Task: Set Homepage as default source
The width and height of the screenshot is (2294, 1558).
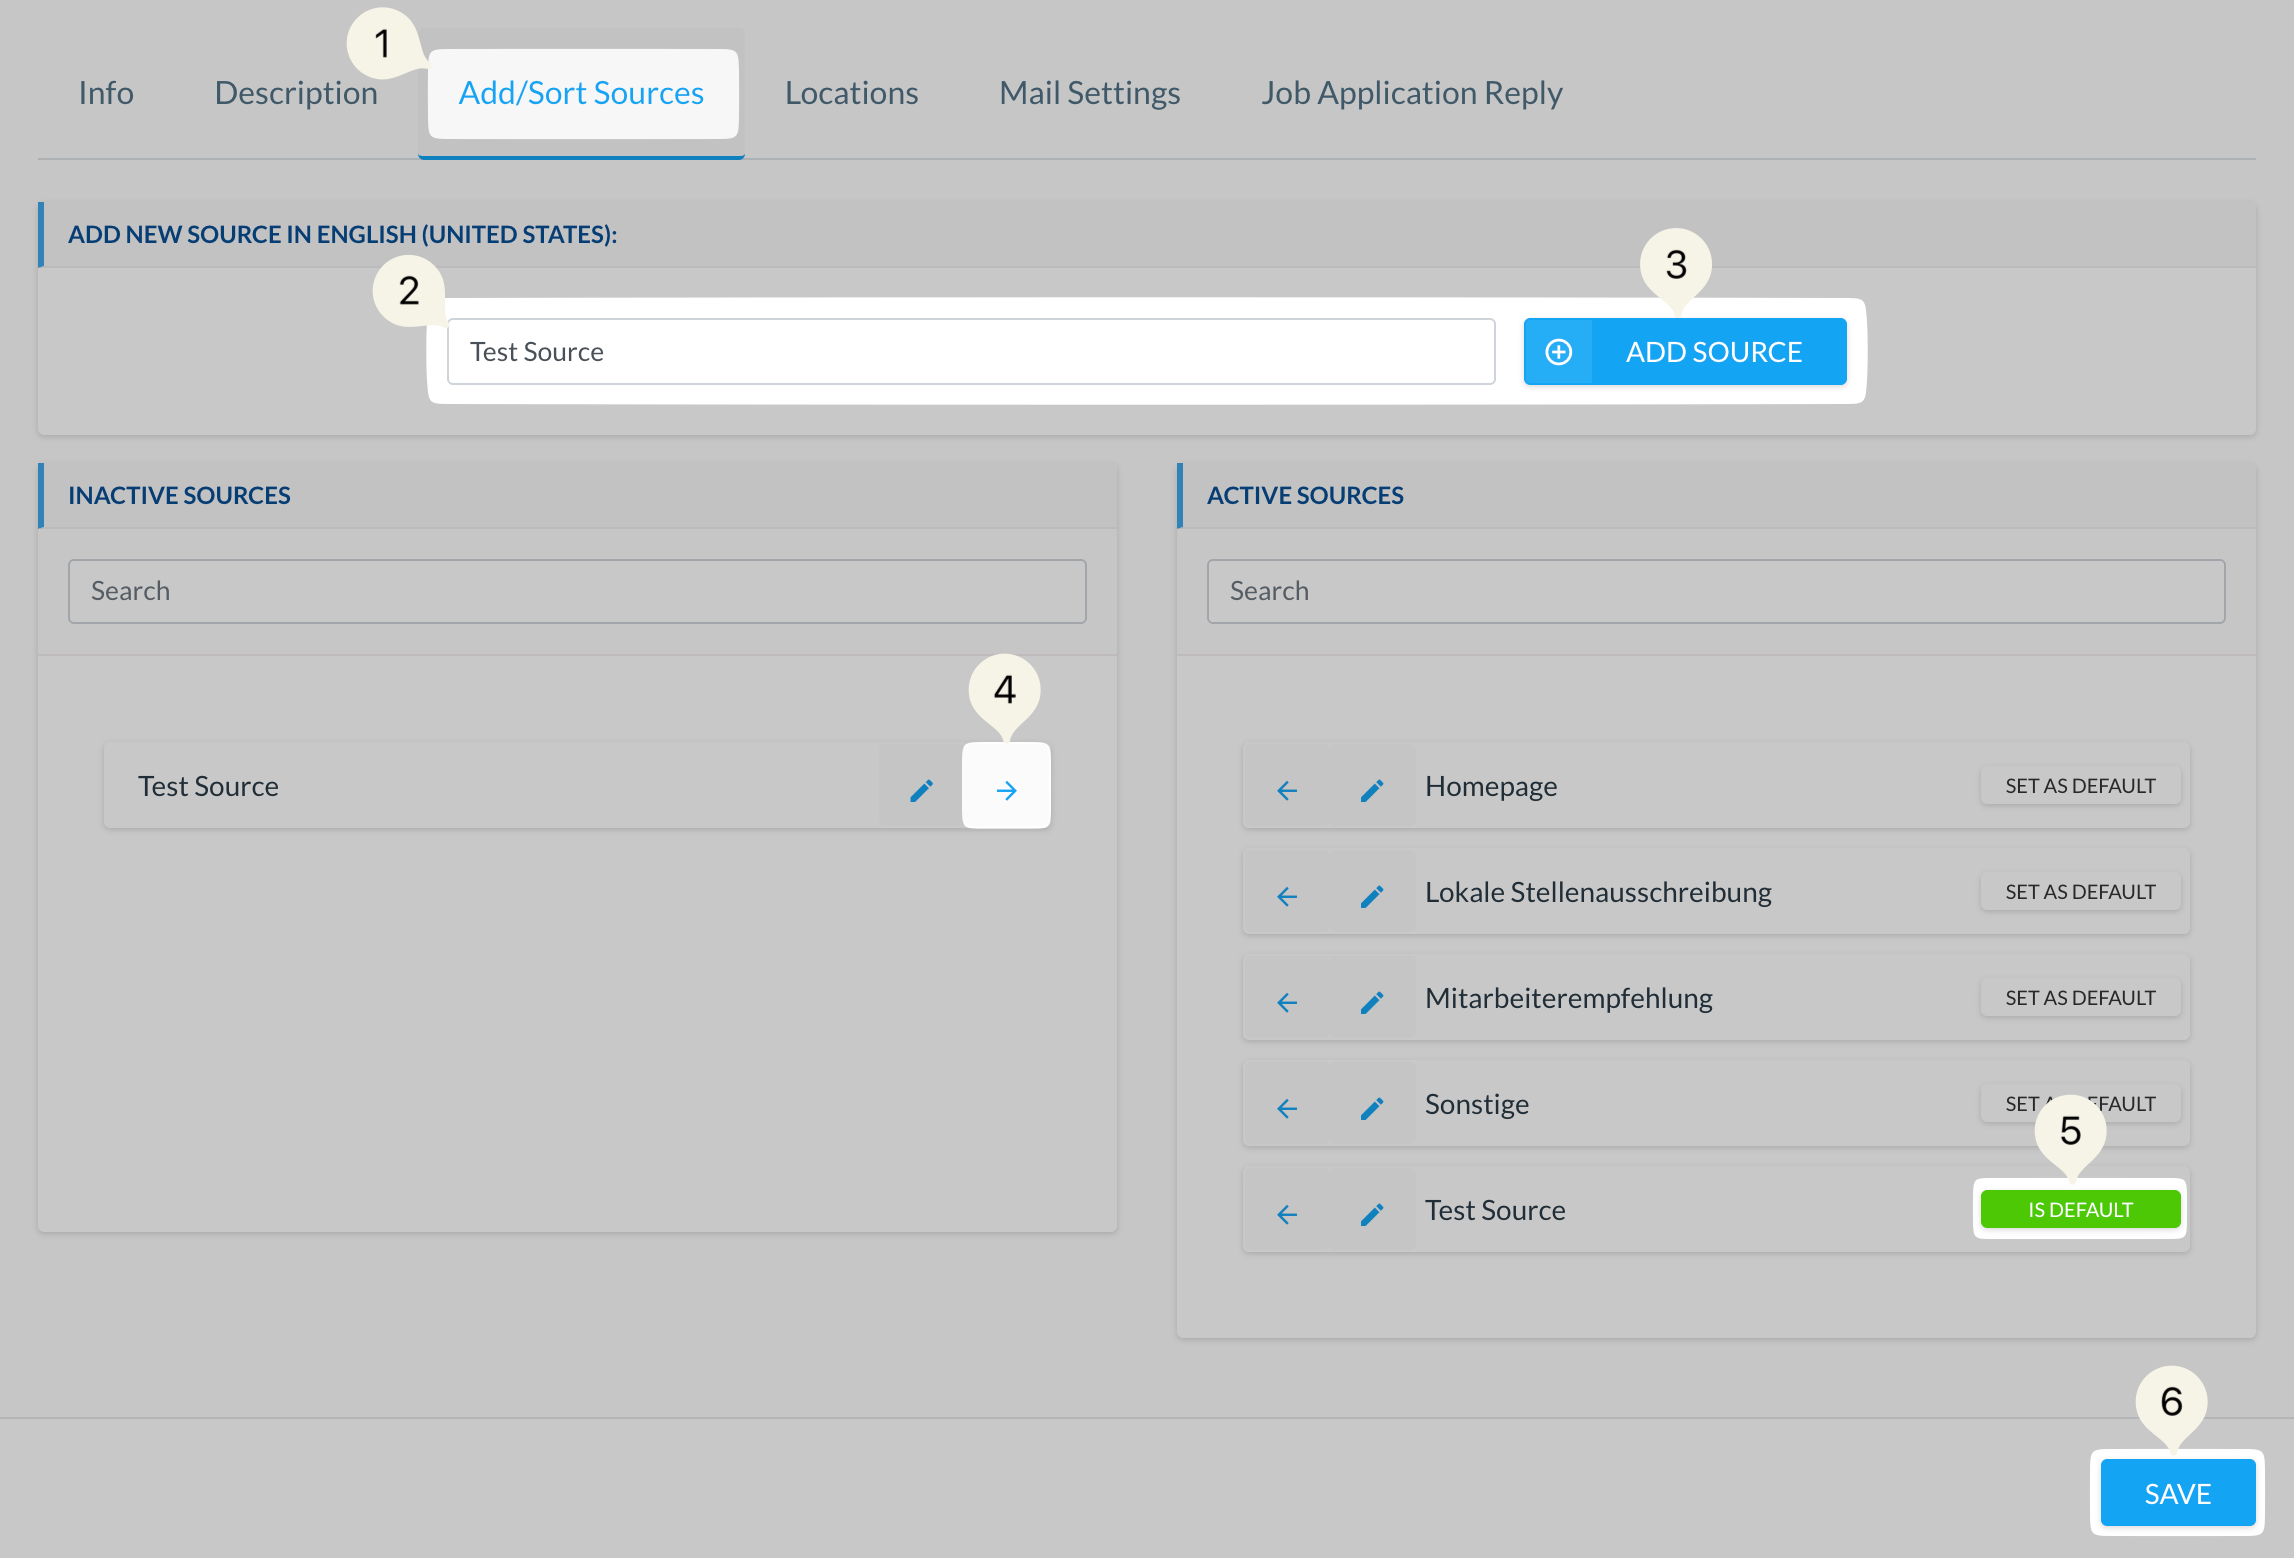Action: (2079, 785)
